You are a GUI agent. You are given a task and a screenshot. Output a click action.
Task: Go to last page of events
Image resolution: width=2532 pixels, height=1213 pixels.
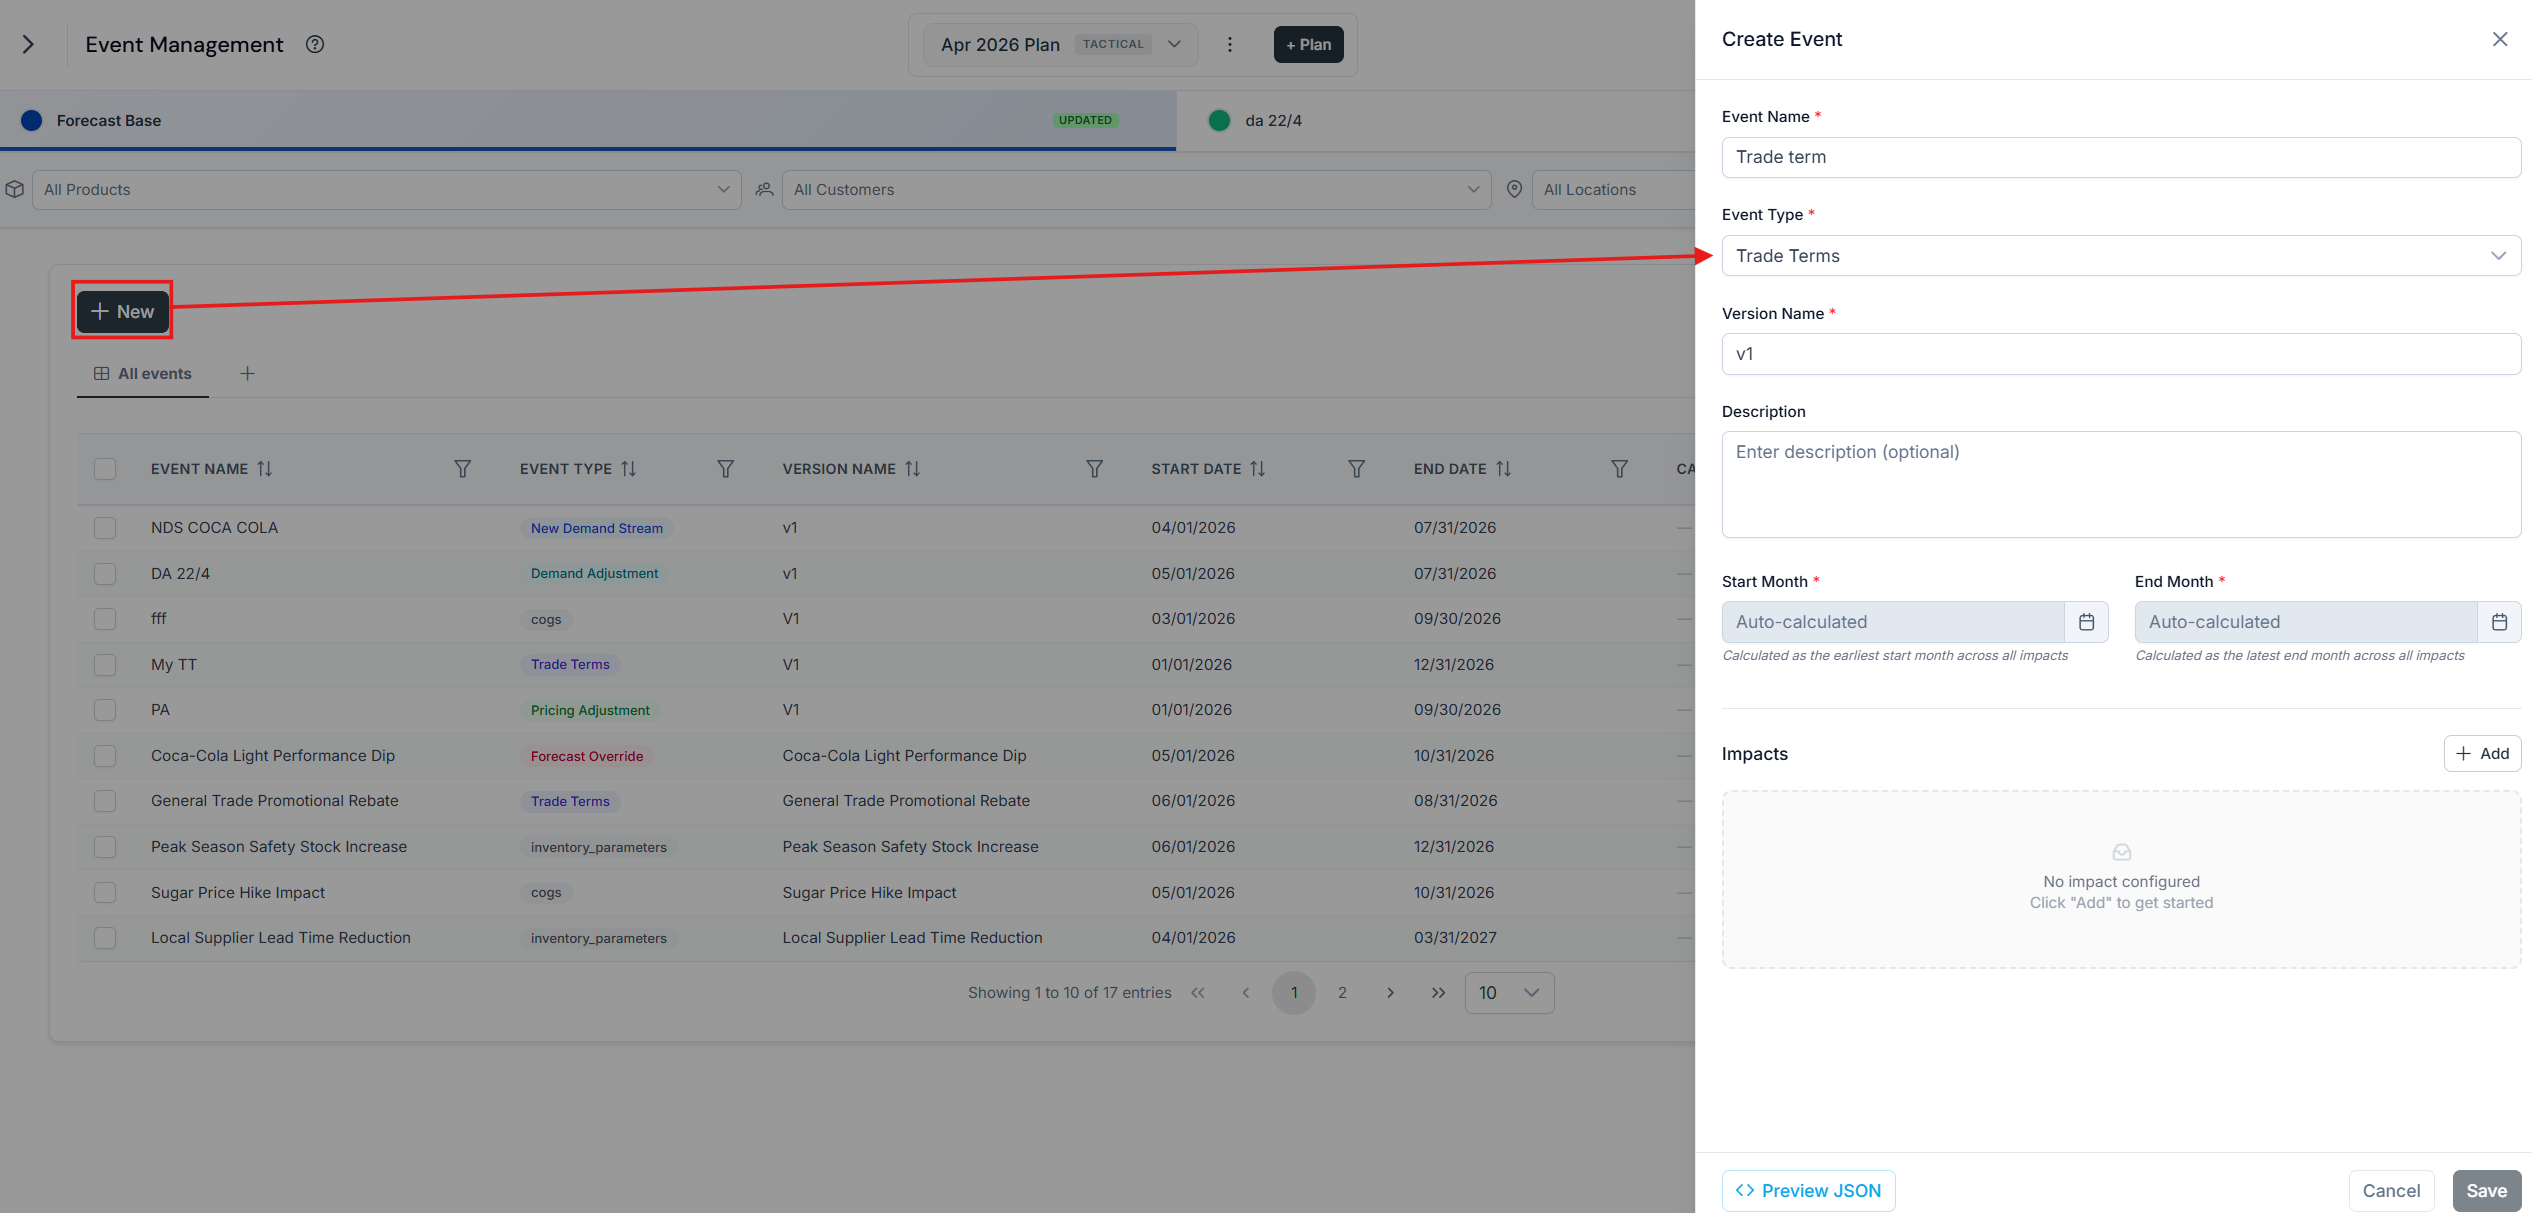tap(1438, 993)
